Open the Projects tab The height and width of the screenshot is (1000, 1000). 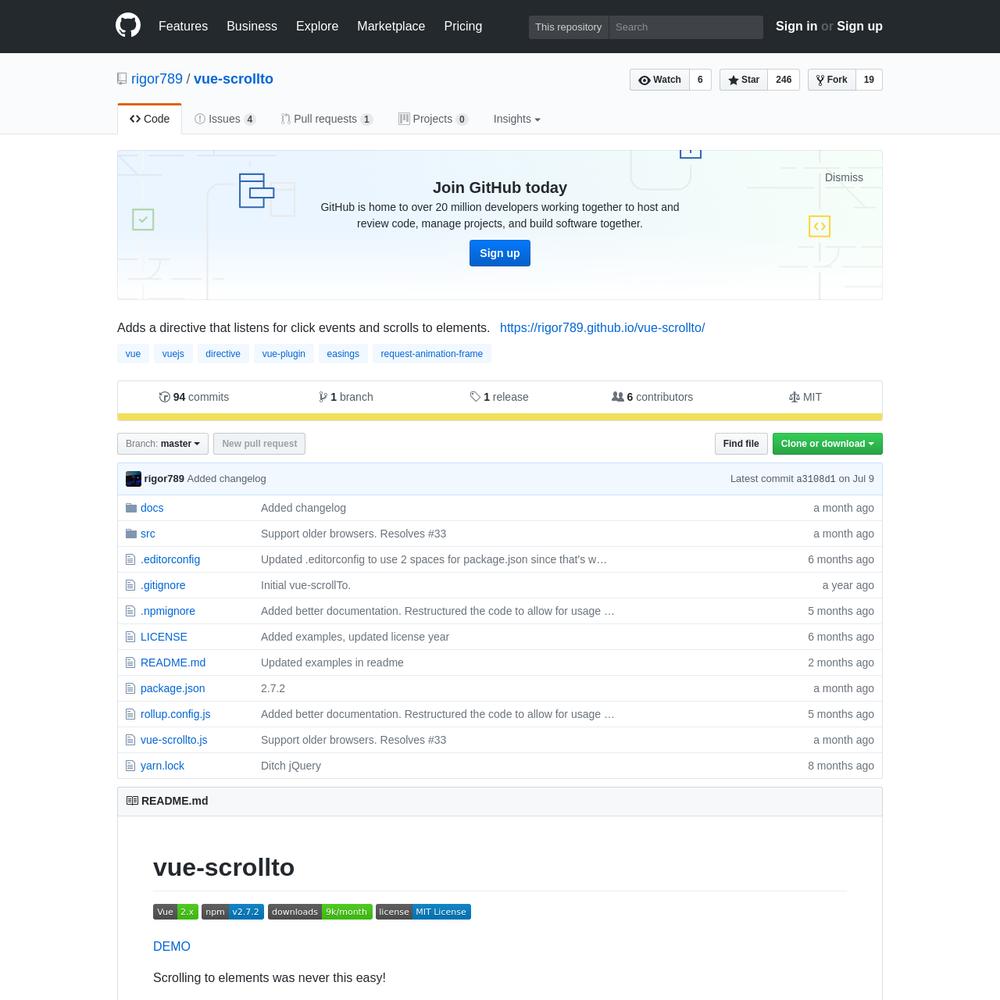[x=432, y=119]
